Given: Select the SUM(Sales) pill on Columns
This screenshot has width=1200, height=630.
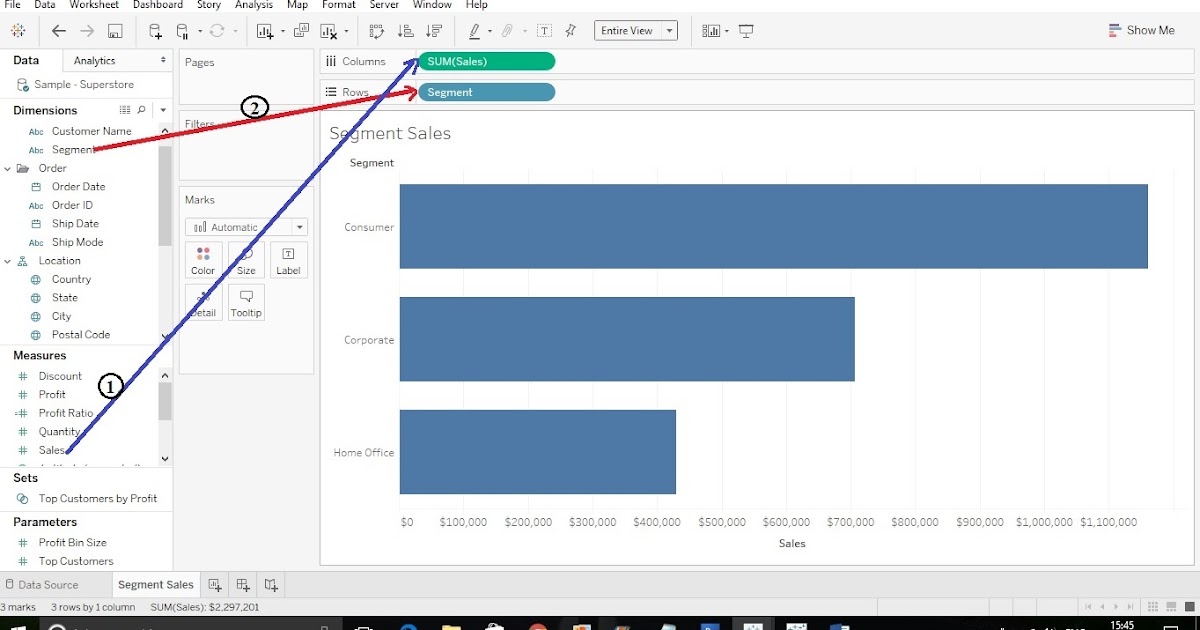Looking at the screenshot, I should (x=487, y=61).
